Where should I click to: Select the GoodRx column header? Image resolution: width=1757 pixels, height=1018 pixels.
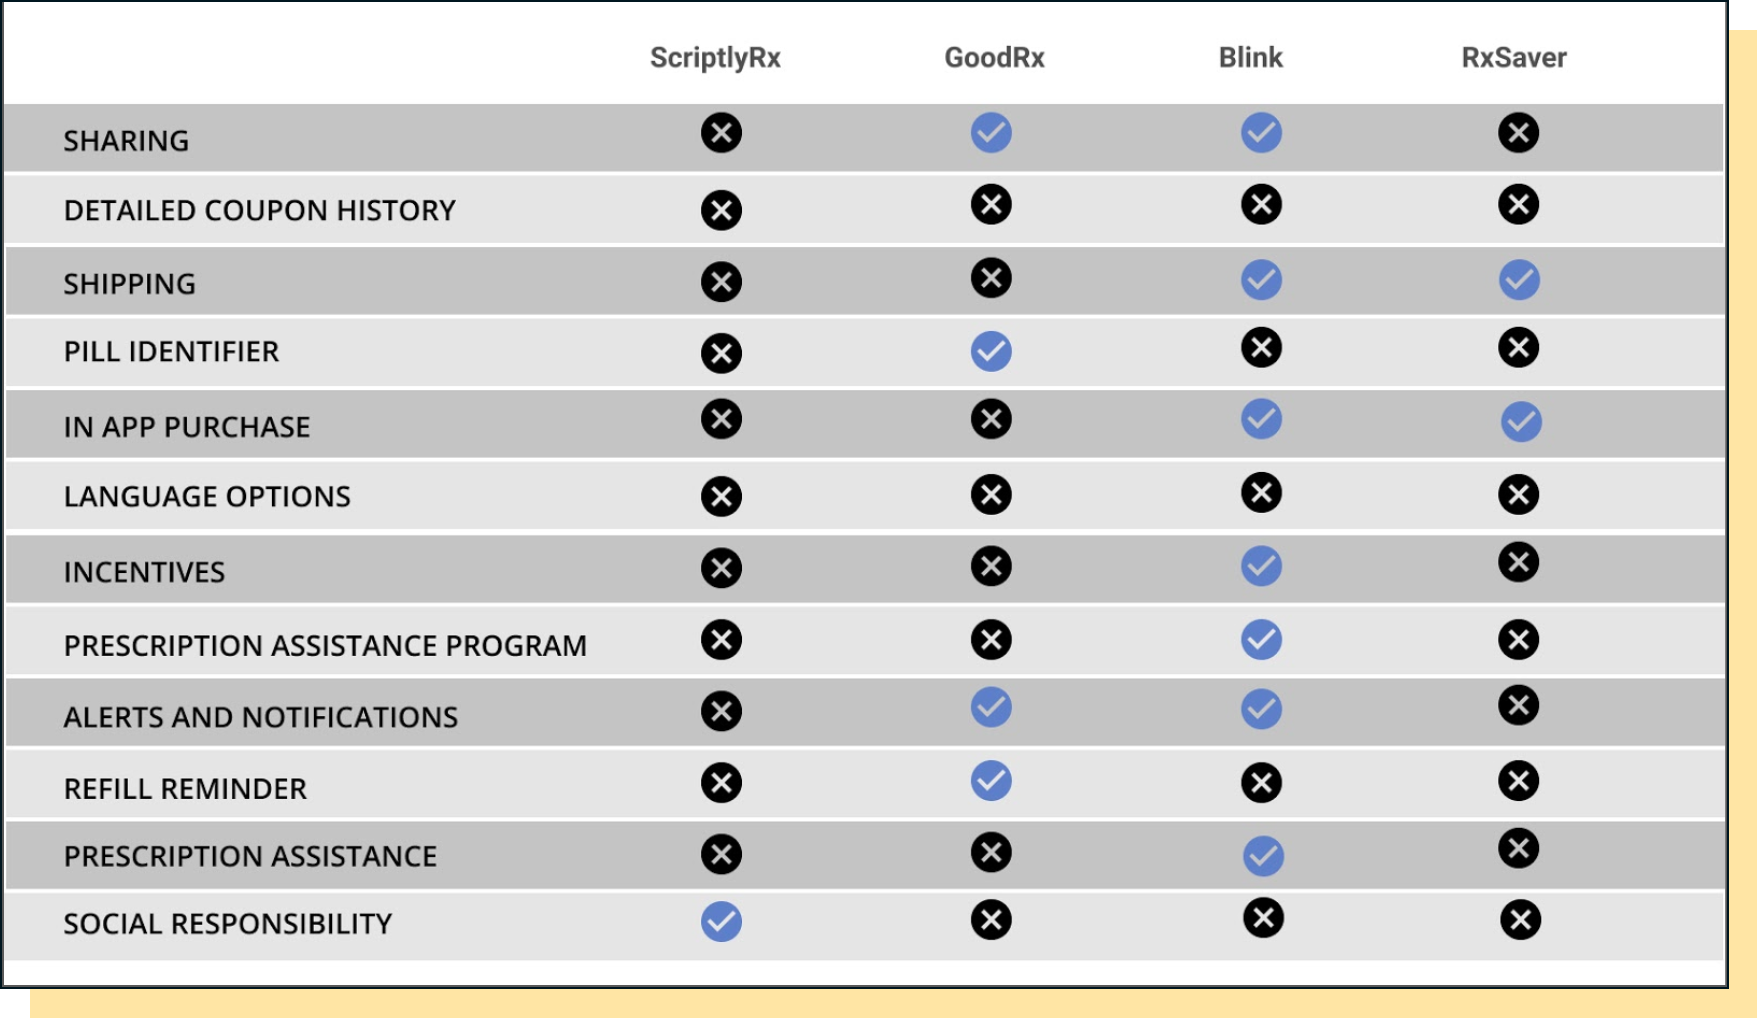pos(994,57)
